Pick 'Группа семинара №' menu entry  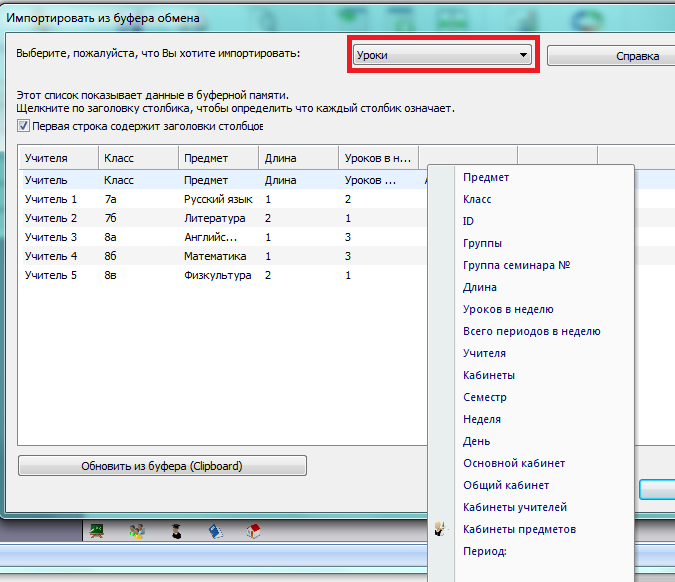coord(516,265)
